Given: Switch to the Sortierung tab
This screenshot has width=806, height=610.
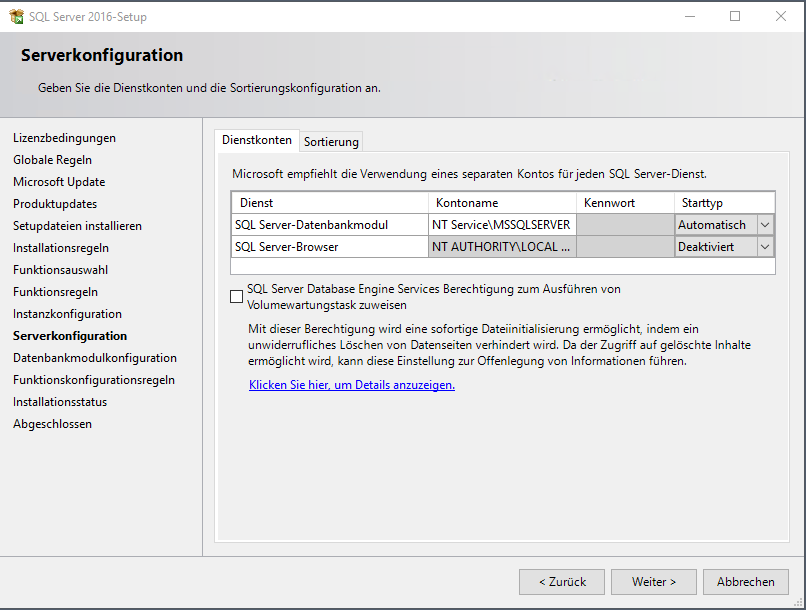Looking at the screenshot, I should click(331, 142).
